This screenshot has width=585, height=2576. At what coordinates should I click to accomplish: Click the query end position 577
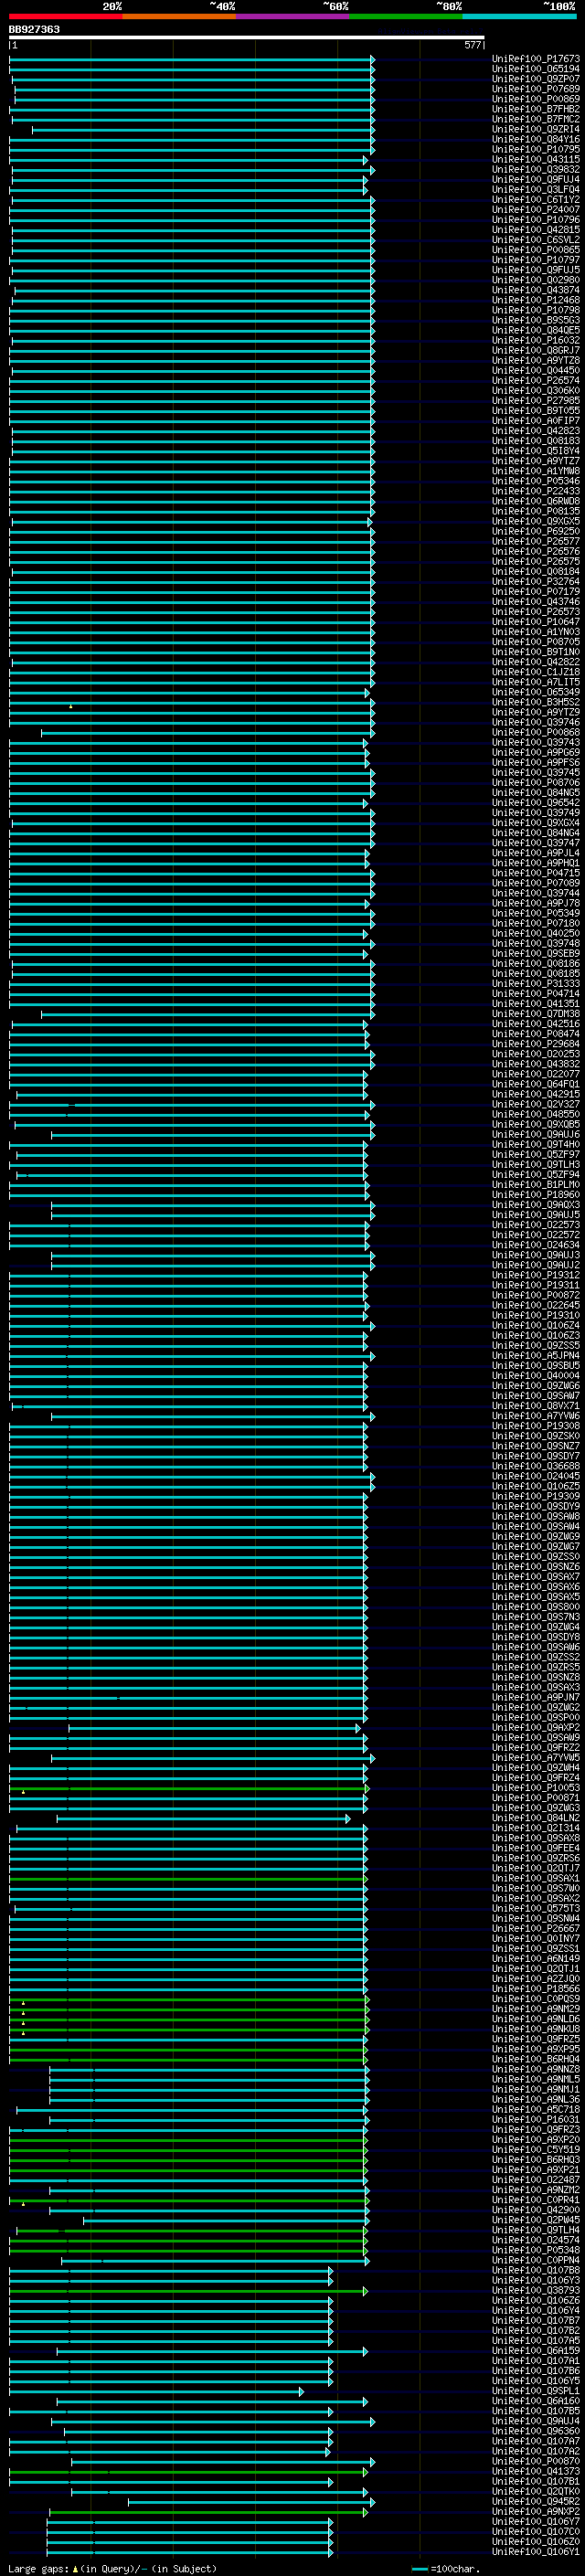(473, 45)
